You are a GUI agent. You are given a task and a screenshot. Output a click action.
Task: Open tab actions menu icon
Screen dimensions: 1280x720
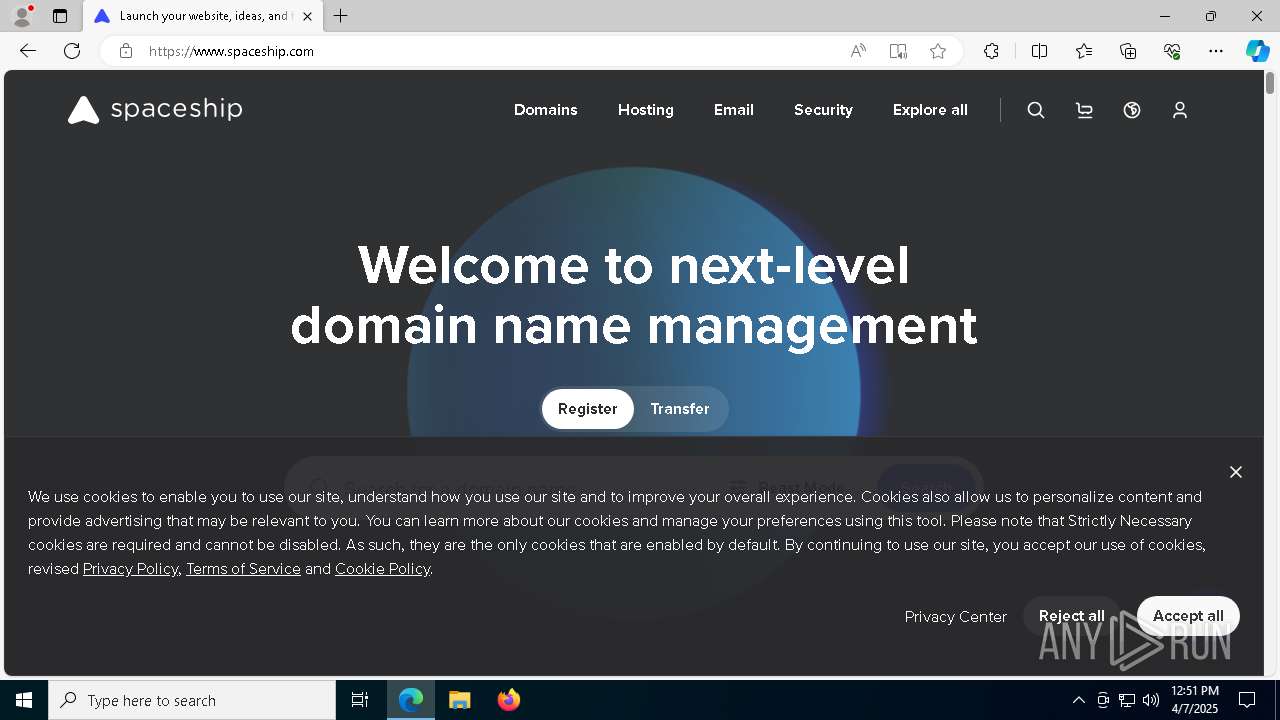pyautogui.click(x=60, y=16)
